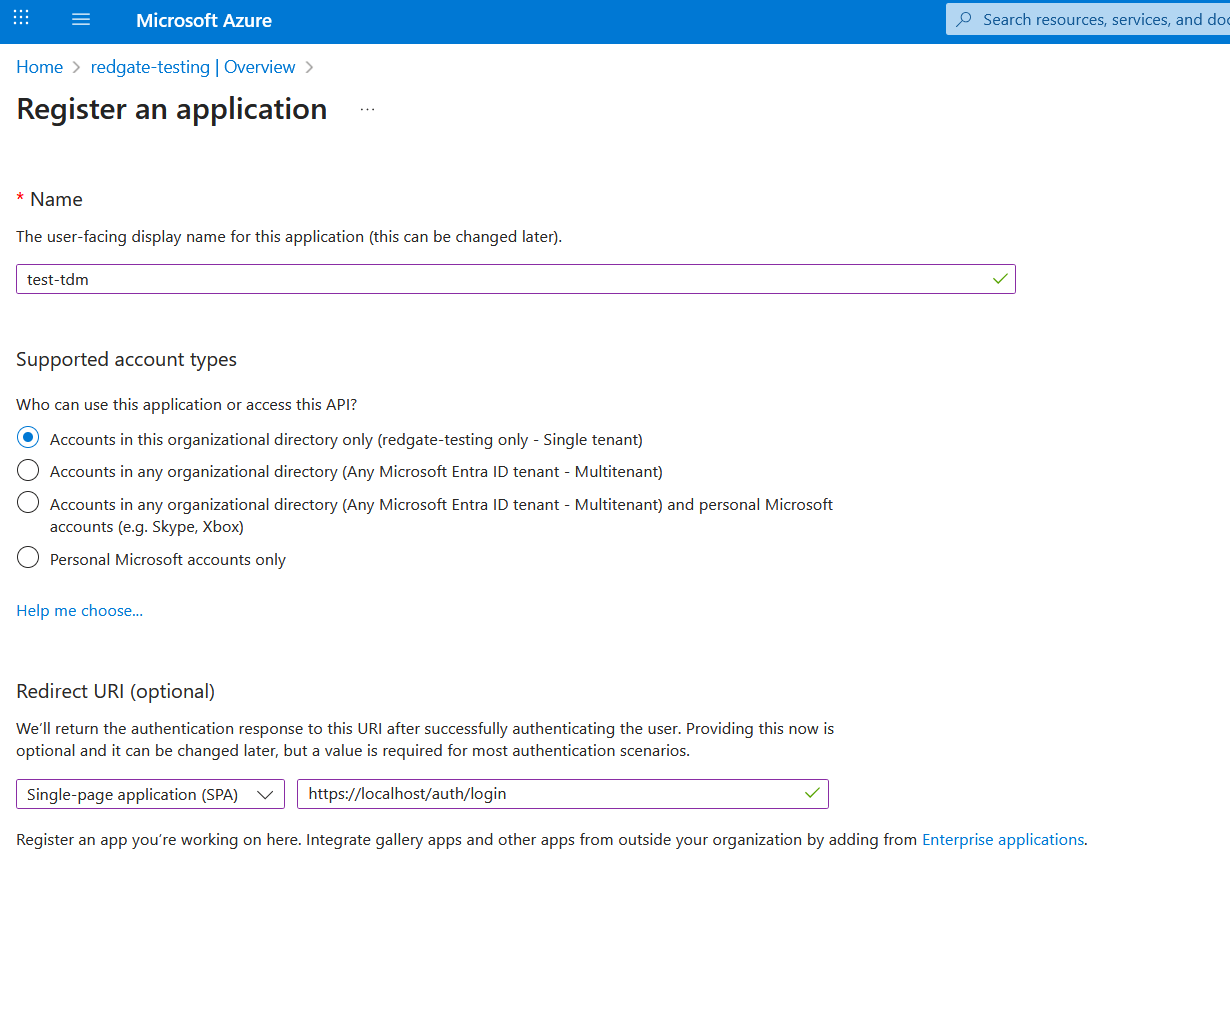1230x1010 pixels.
Task: Open the hamburger portal menu
Action: pos(81,20)
